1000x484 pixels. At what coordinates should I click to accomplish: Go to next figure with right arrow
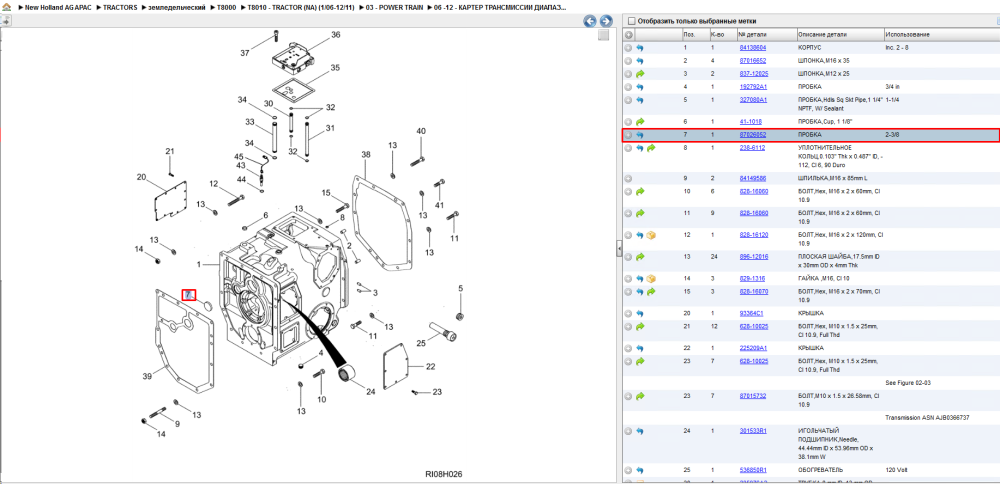coord(606,21)
